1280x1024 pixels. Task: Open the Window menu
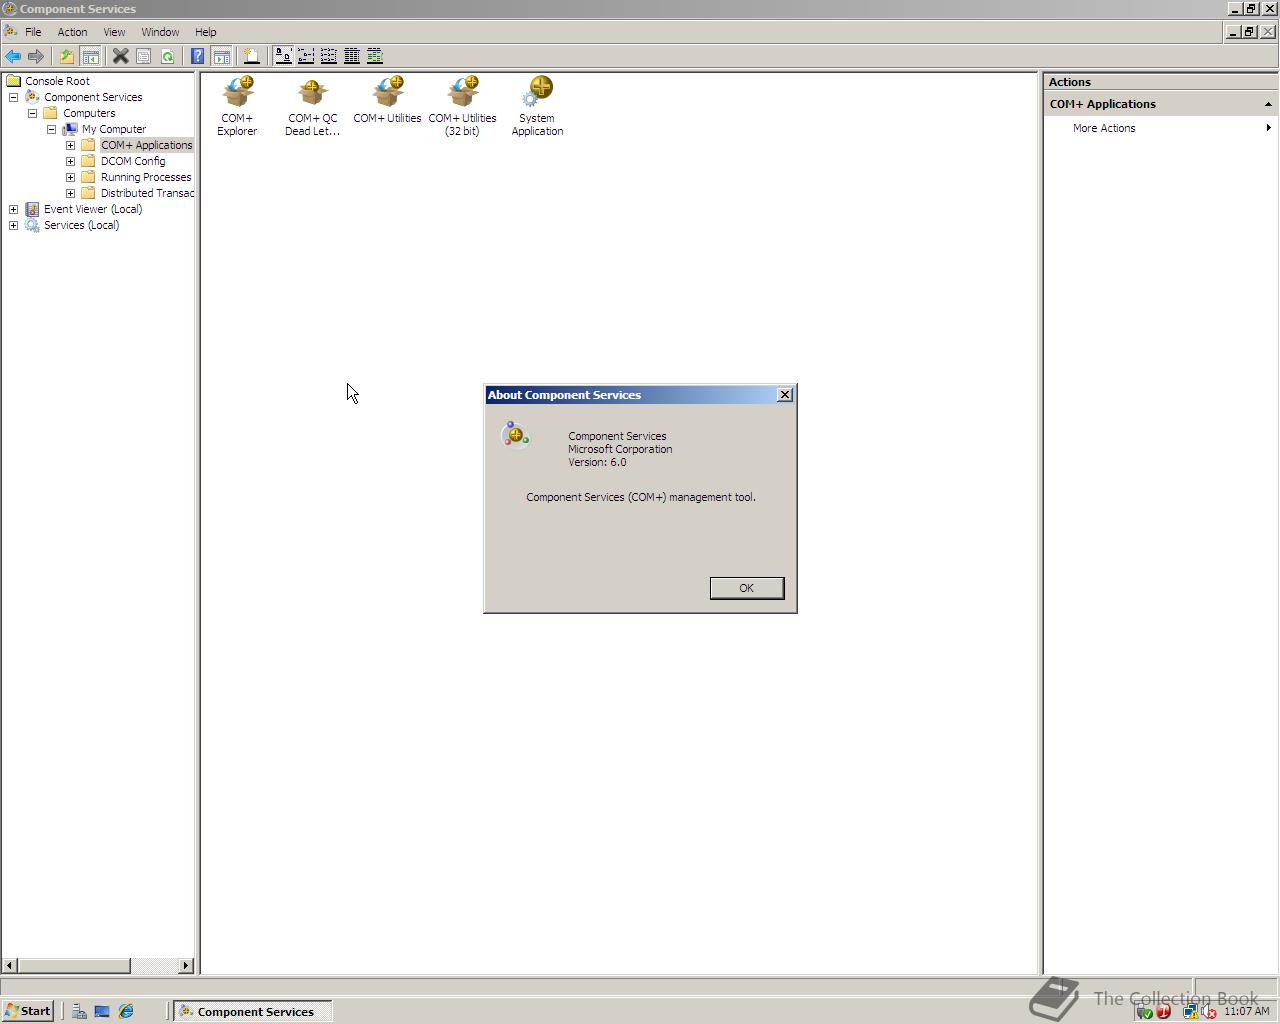(160, 32)
